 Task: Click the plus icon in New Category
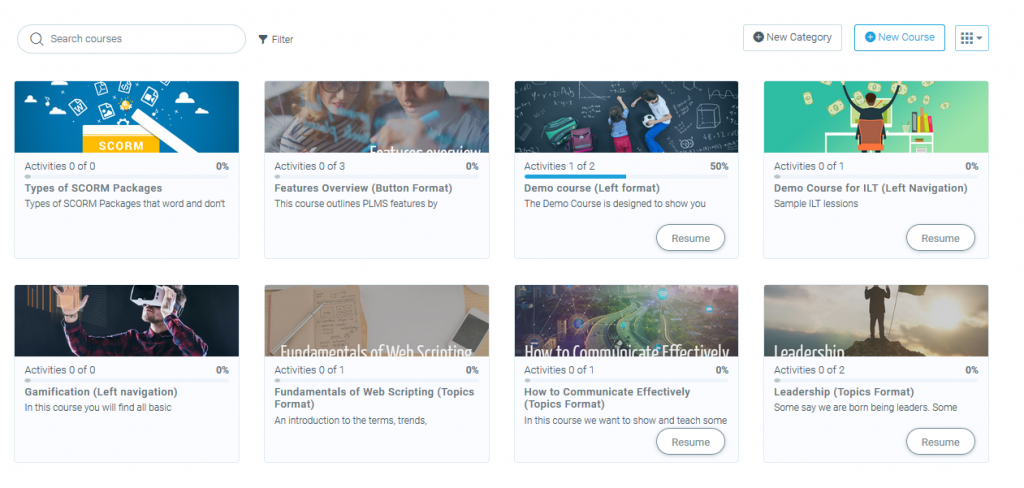758,38
